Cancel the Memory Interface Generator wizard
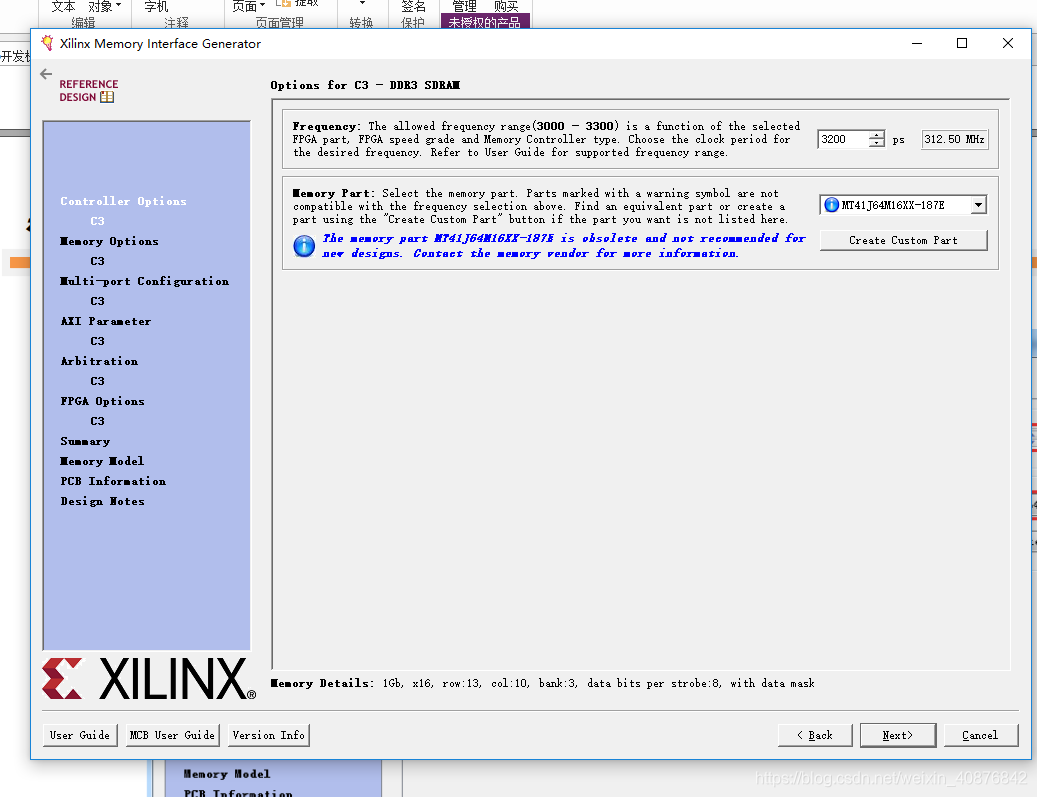 click(x=981, y=735)
